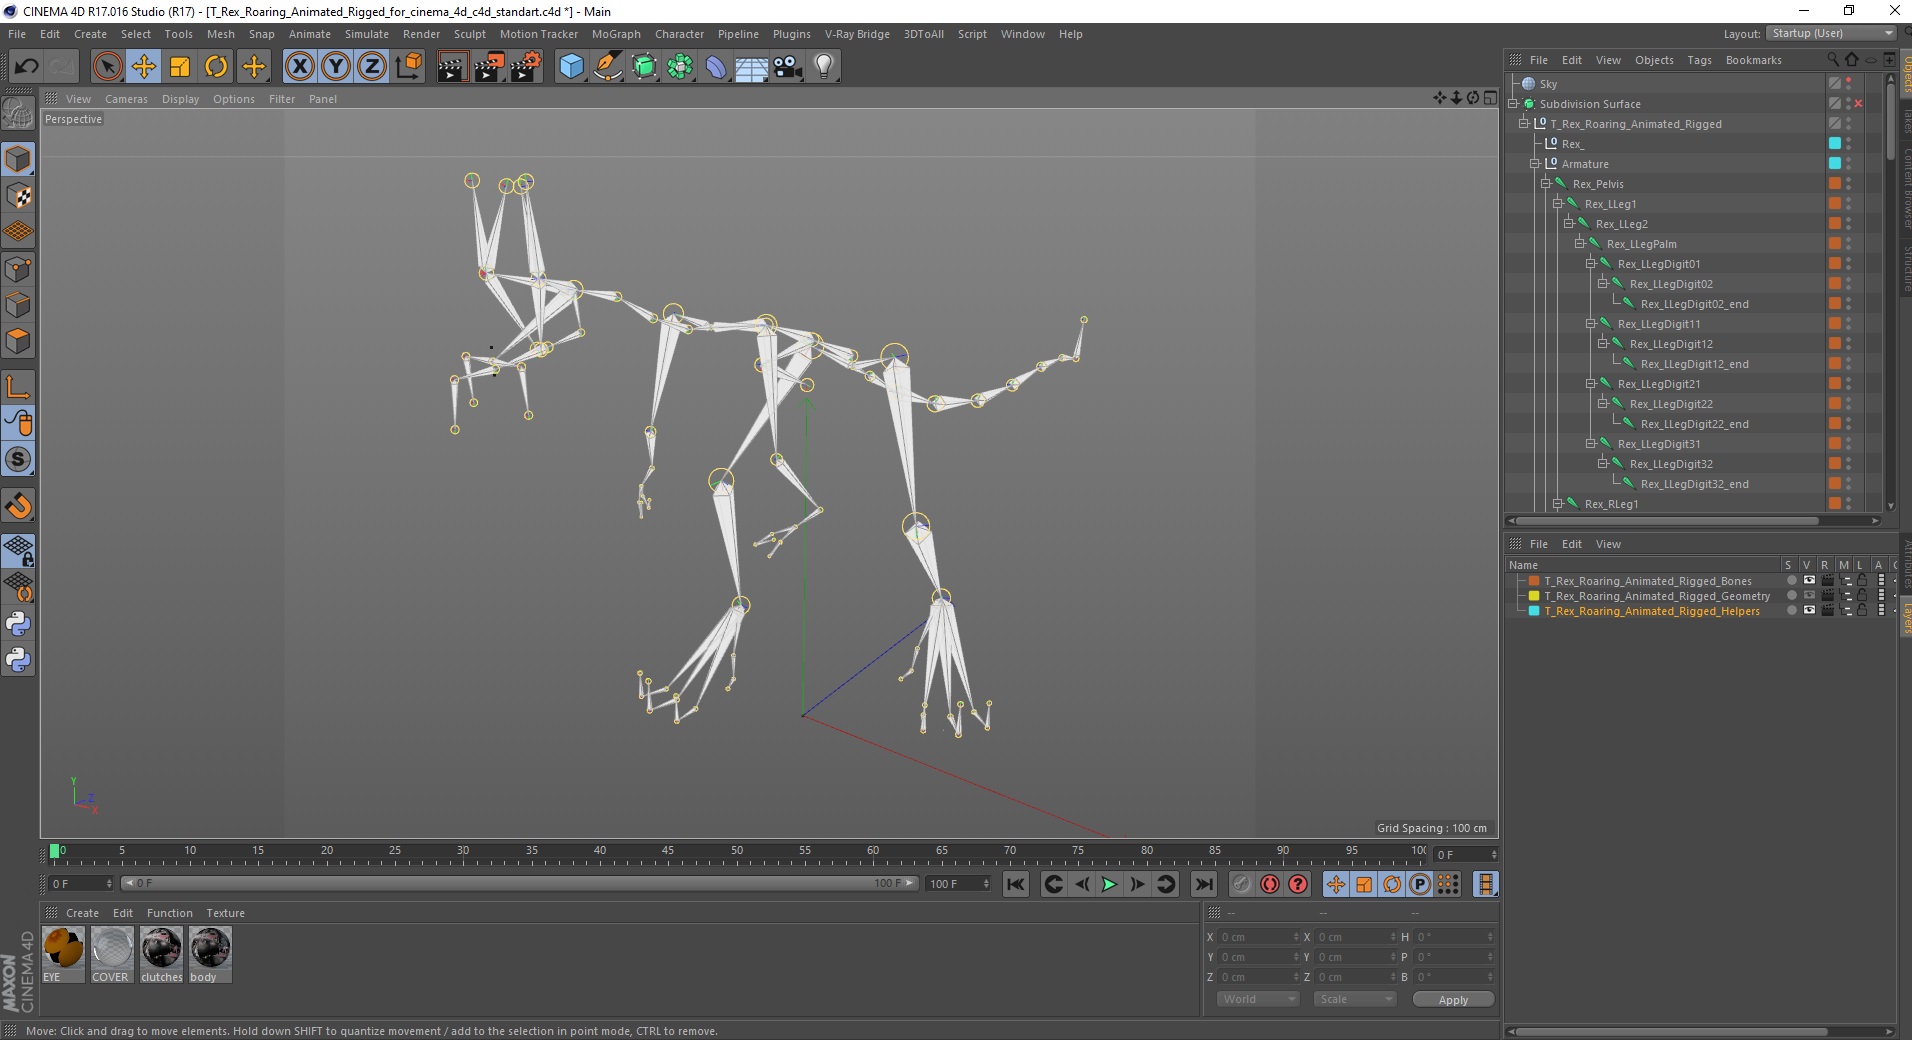Activate the Move tool in top toolbar
Viewport: 1912px width, 1040px height.
click(144, 67)
